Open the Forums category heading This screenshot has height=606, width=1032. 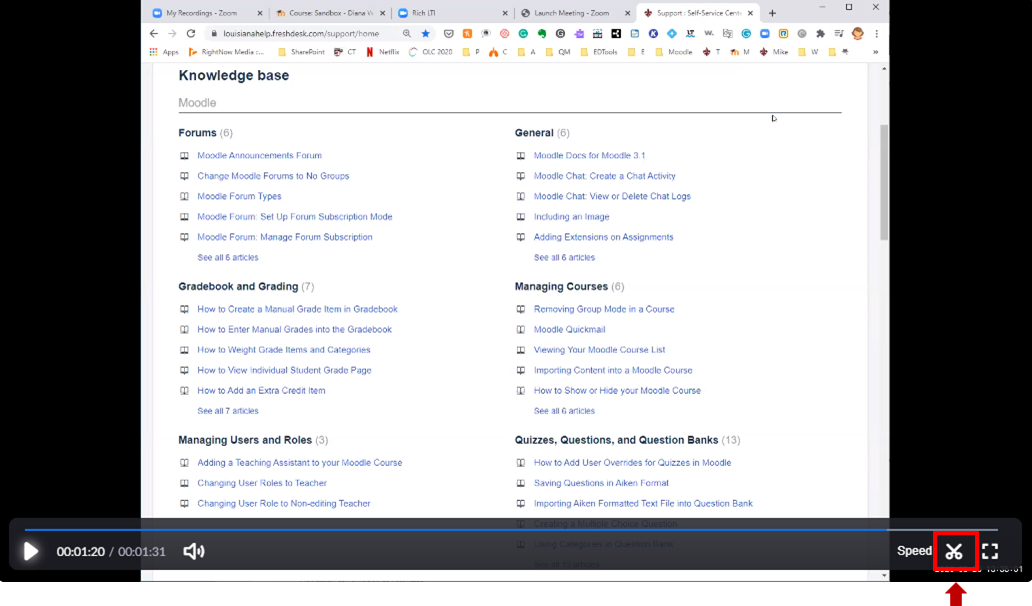[197, 133]
